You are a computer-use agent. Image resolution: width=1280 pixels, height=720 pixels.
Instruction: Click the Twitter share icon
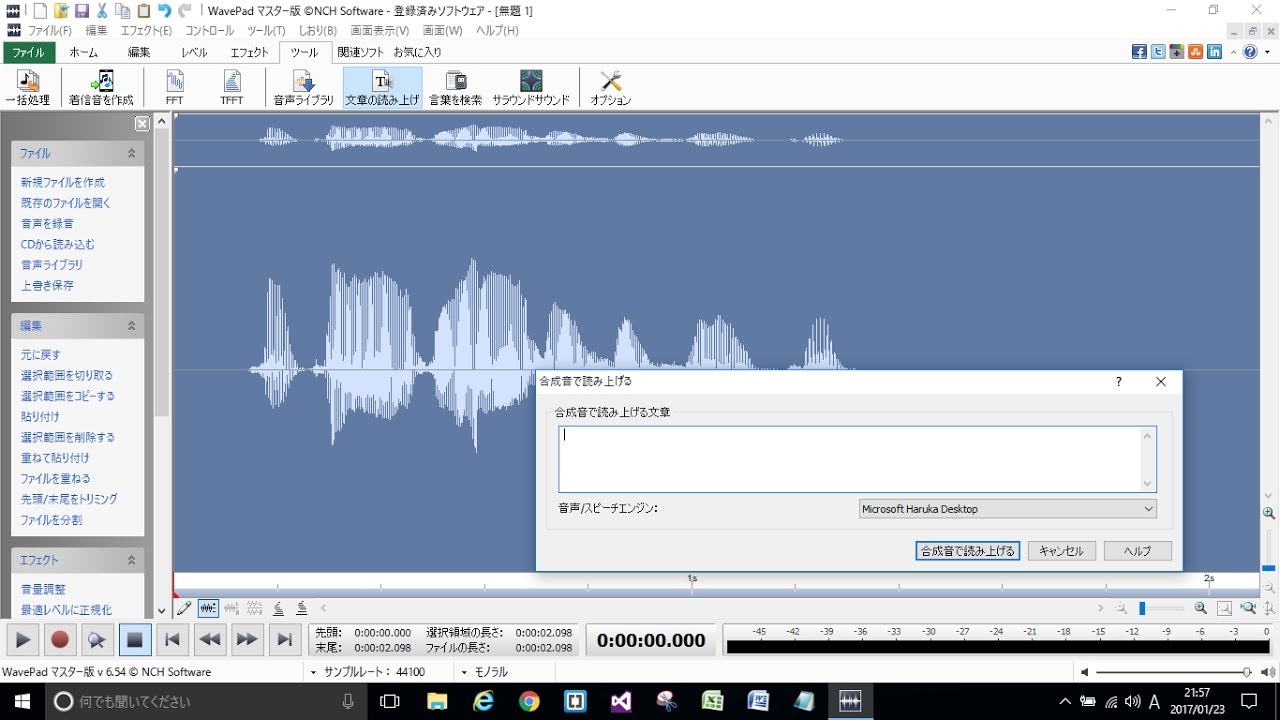(1158, 52)
